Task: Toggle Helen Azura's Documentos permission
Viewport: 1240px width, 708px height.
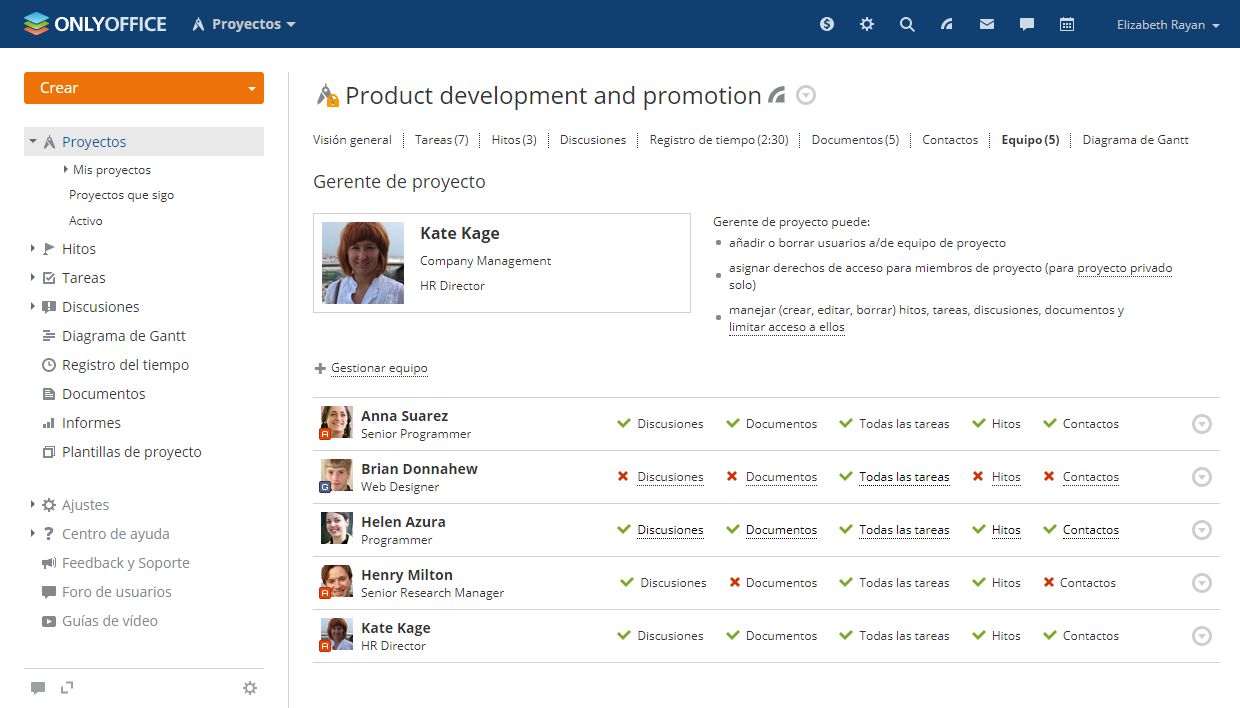Action: (780, 530)
